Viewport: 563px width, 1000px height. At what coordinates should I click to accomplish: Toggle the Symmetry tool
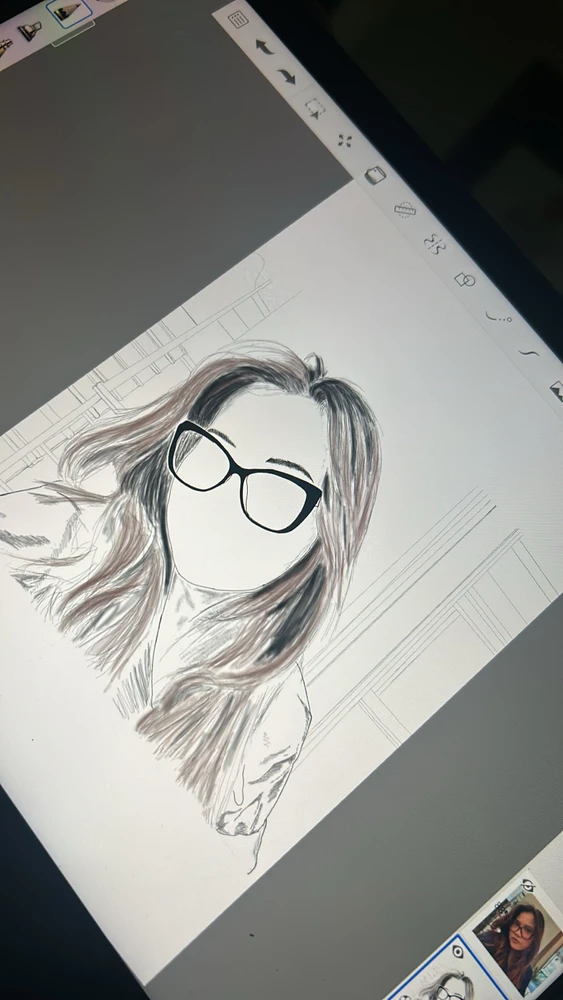(434, 244)
